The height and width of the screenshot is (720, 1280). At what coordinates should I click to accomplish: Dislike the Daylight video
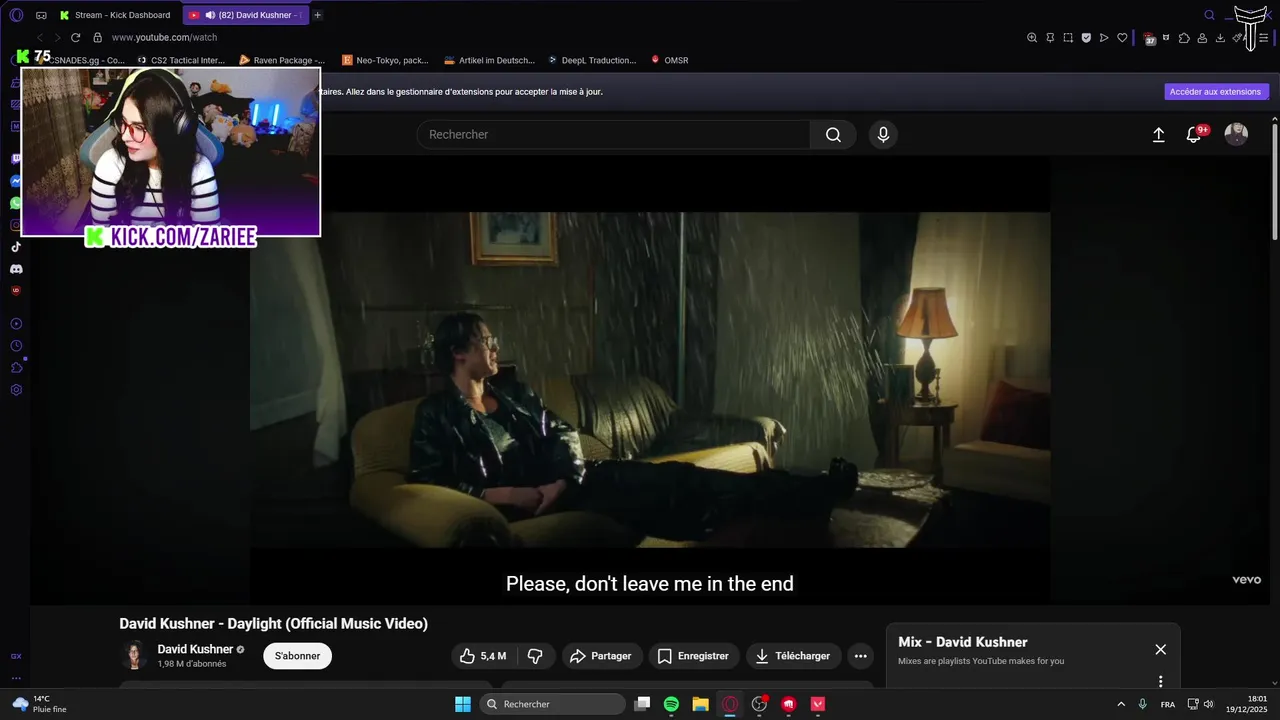(x=535, y=656)
